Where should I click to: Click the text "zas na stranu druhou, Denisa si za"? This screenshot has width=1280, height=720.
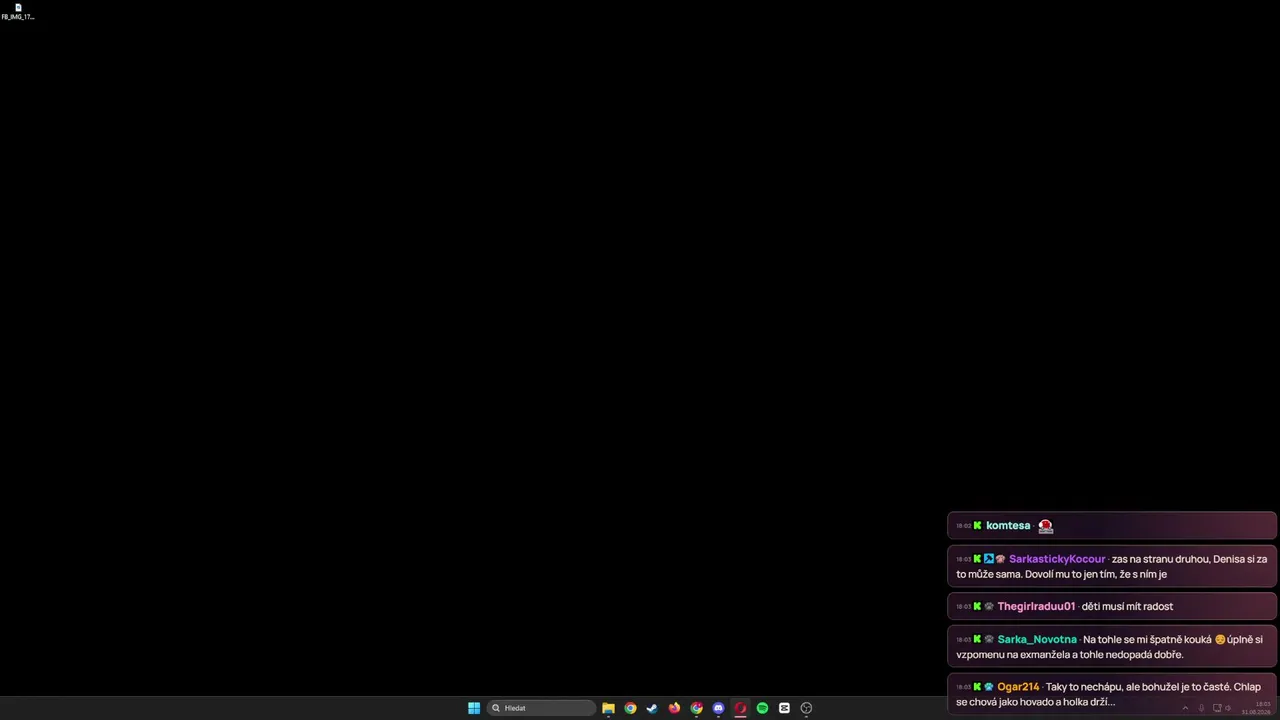tap(1189, 559)
